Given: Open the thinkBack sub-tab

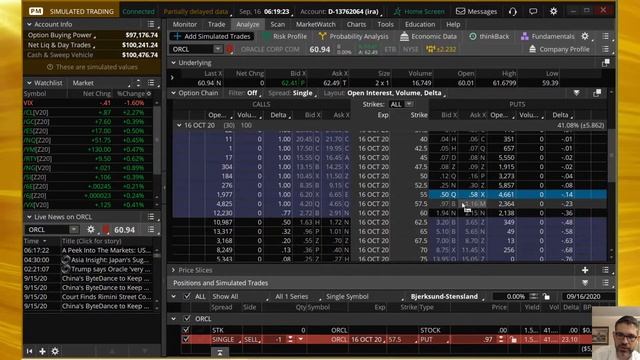Looking at the screenshot, I should click(489, 36).
